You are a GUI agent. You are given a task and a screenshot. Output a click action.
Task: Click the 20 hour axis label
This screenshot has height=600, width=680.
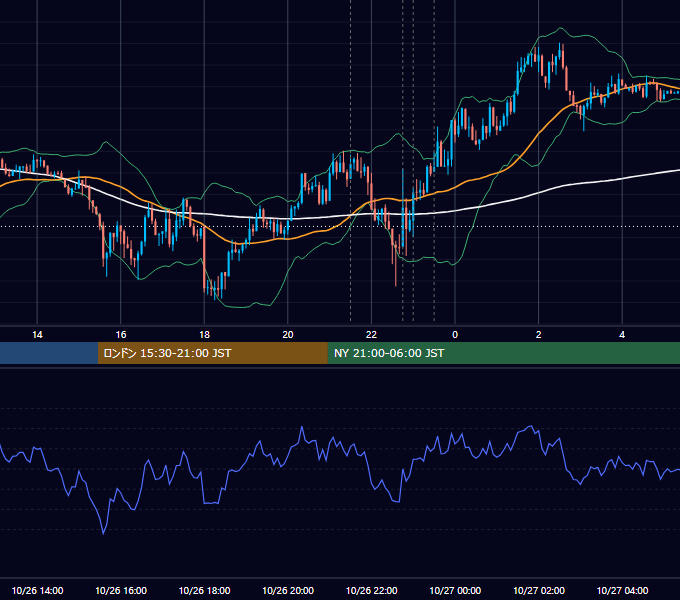[288, 335]
